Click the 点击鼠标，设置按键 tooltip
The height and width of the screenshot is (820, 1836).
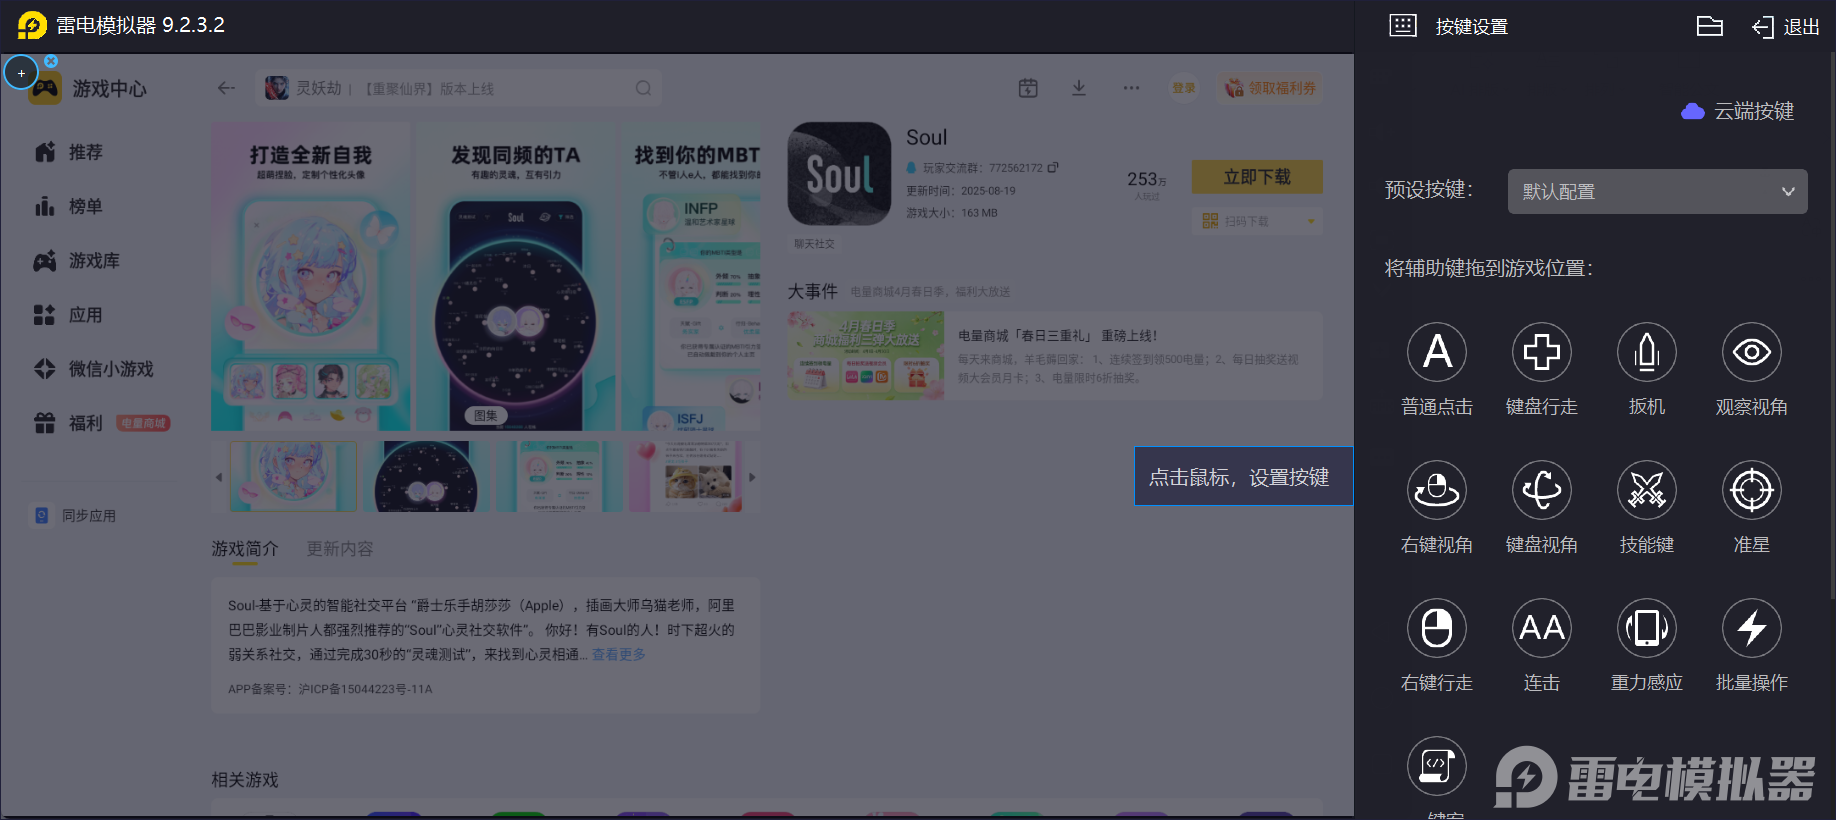coord(1243,476)
